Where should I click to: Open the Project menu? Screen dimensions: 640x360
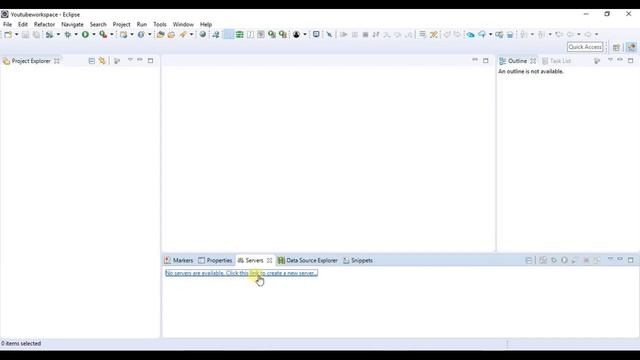tap(121, 24)
